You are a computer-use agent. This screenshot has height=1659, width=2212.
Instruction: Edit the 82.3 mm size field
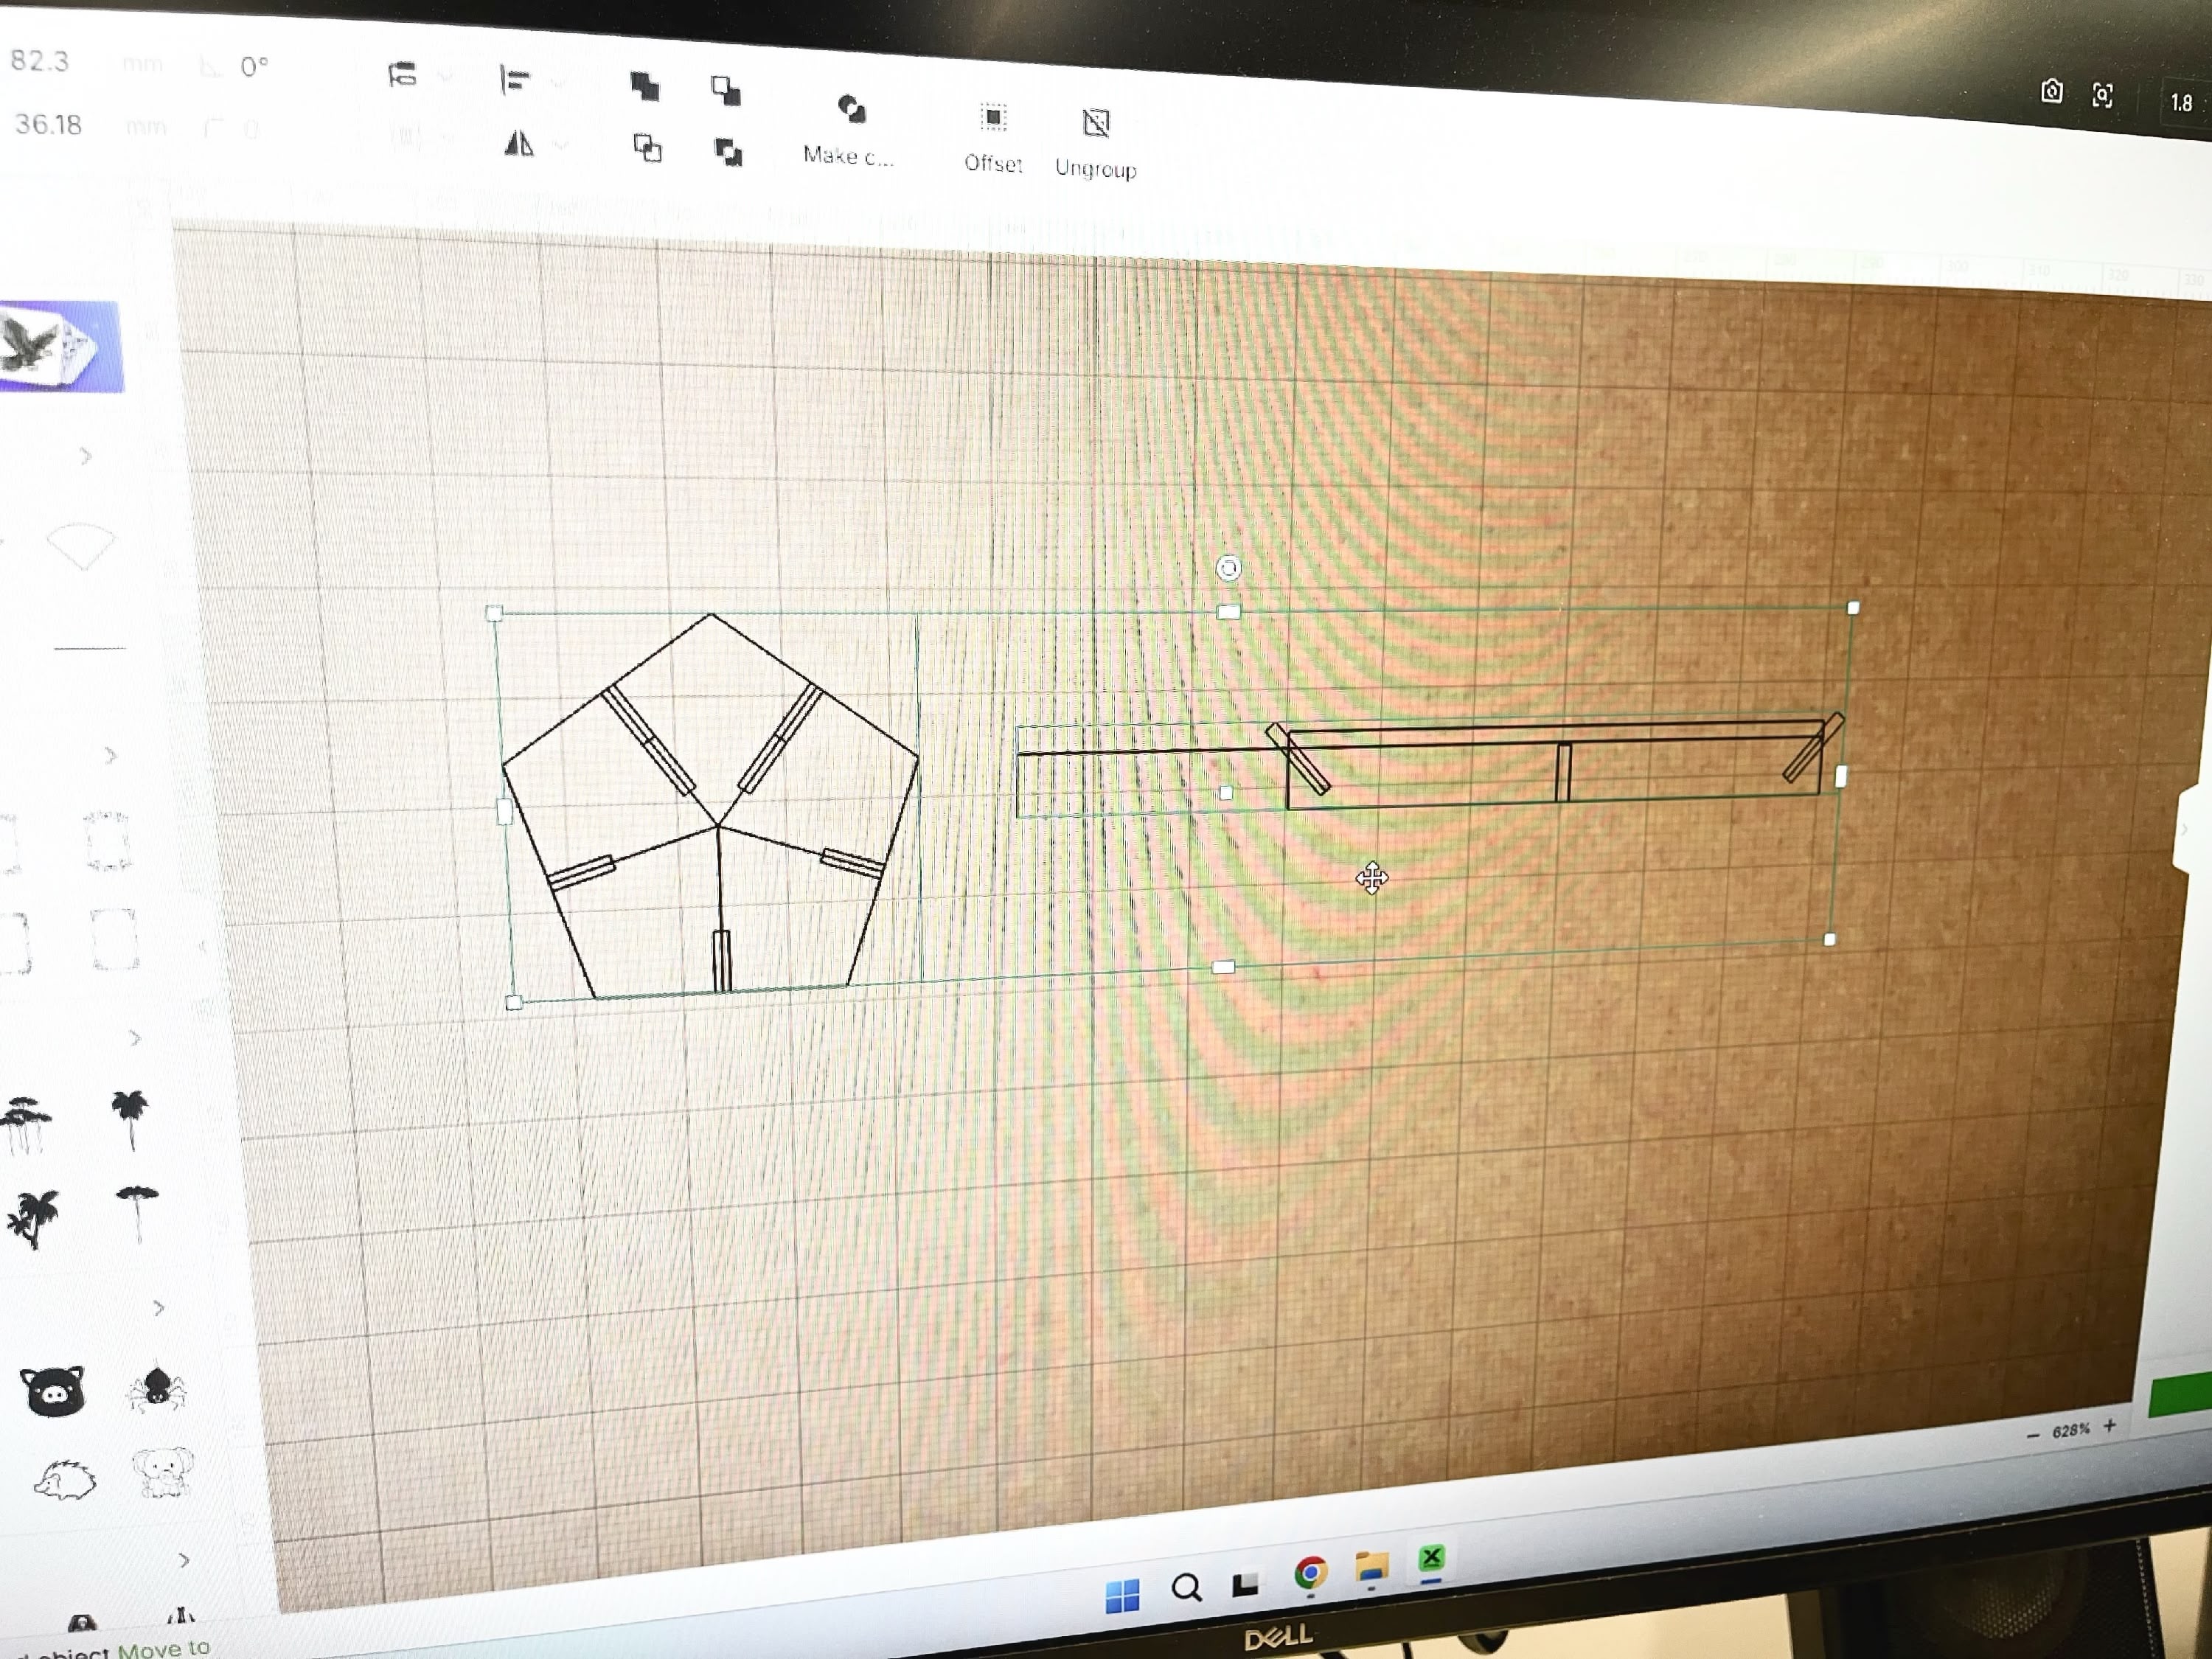[40, 61]
